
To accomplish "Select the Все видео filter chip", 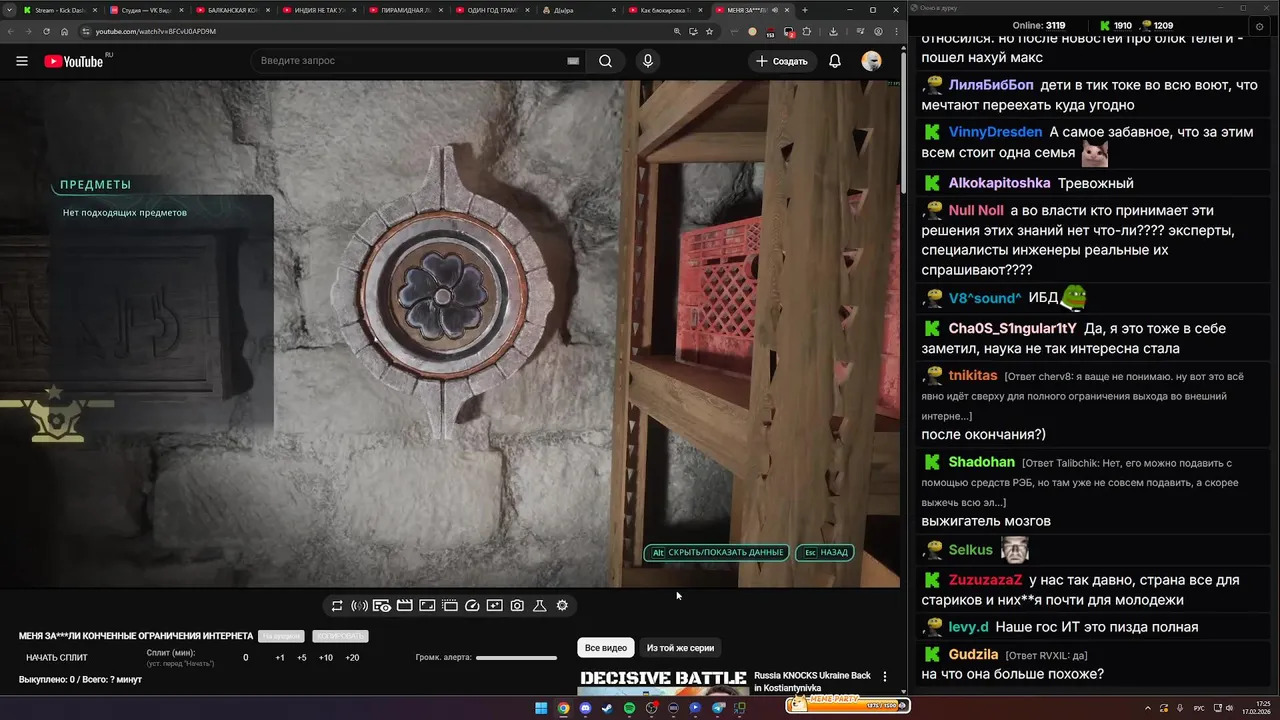I will tap(606, 648).
